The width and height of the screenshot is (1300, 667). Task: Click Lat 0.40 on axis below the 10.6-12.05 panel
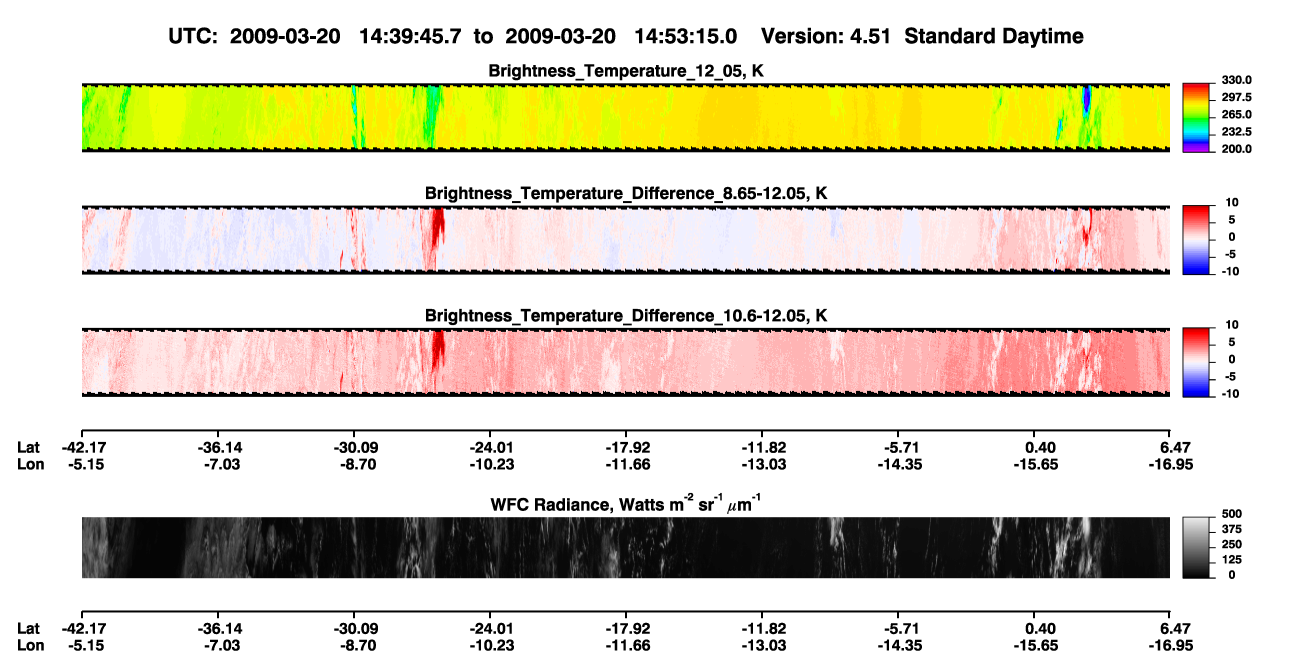[x=1040, y=447]
